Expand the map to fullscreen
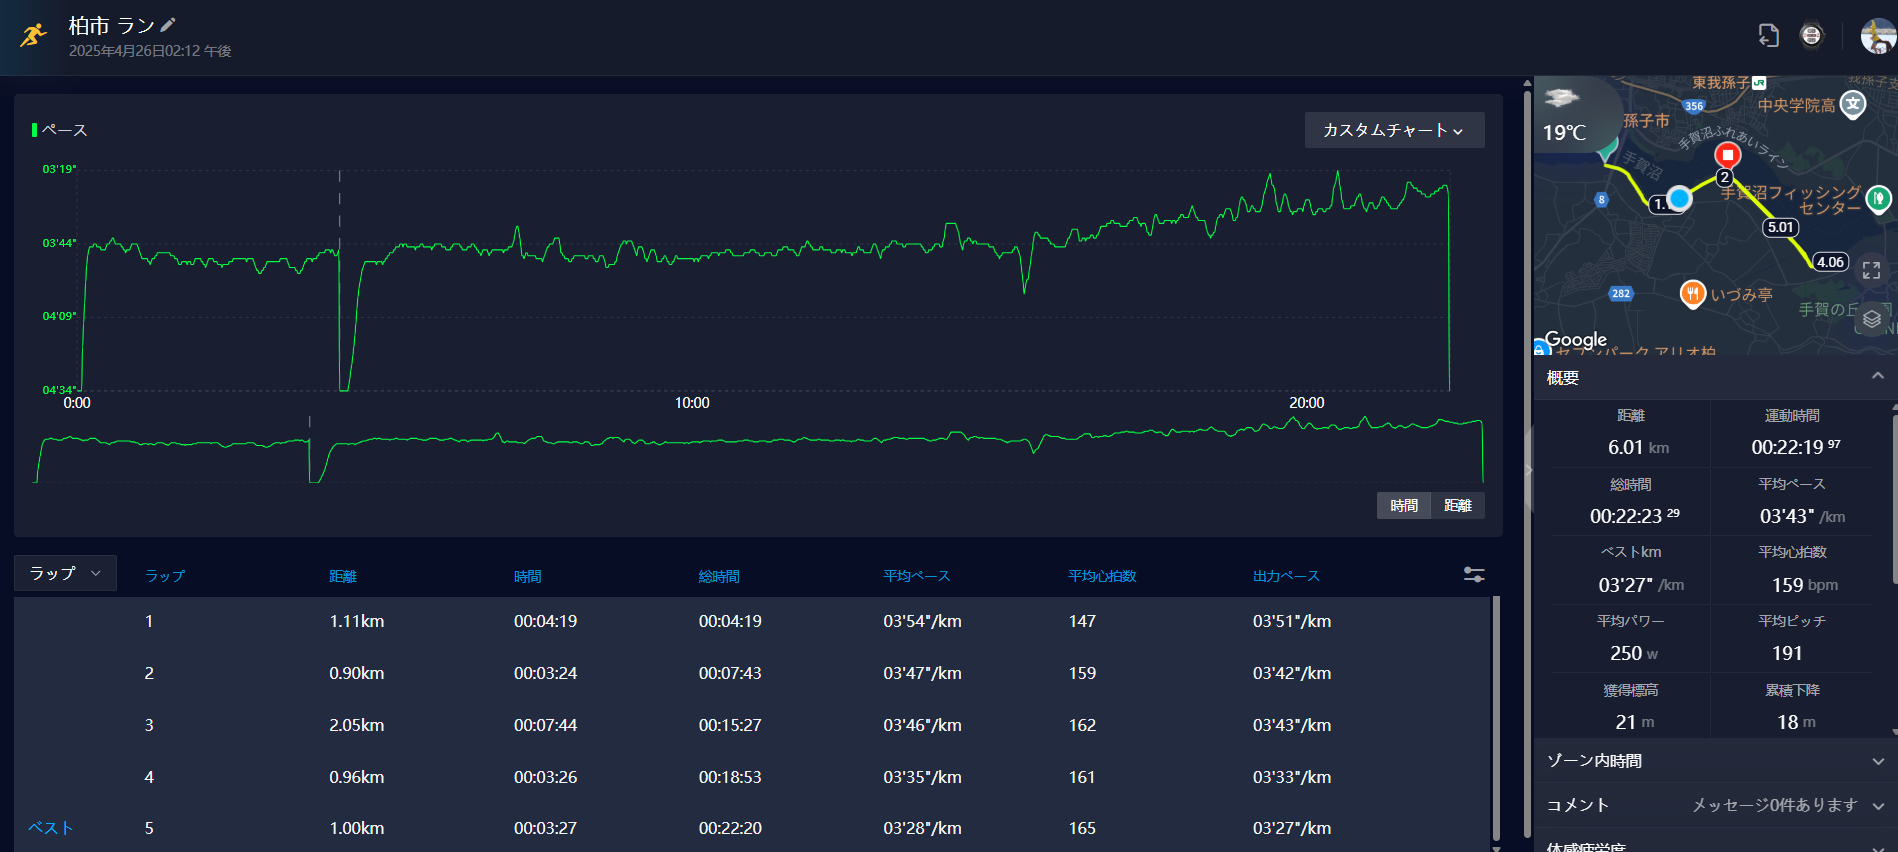The height and width of the screenshot is (852, 1898). point(1871,270)
